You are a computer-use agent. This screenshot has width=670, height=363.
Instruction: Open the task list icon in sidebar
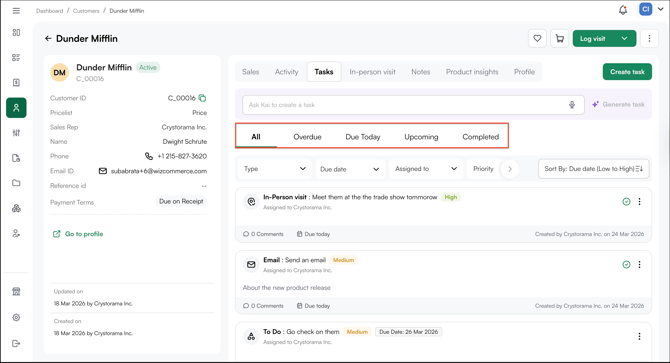tap(16, 58)
